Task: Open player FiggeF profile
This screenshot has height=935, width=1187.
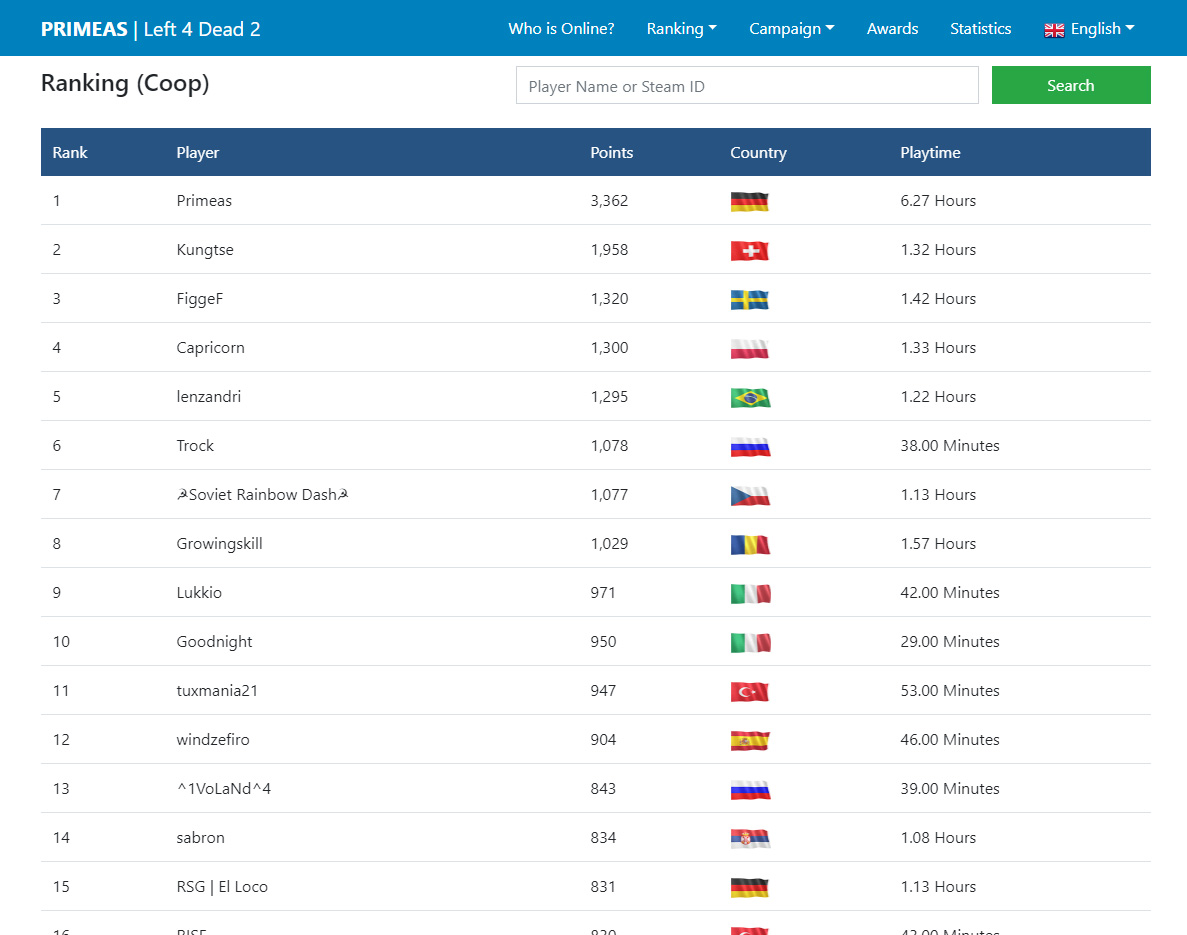Action: [x=200, y=299]
